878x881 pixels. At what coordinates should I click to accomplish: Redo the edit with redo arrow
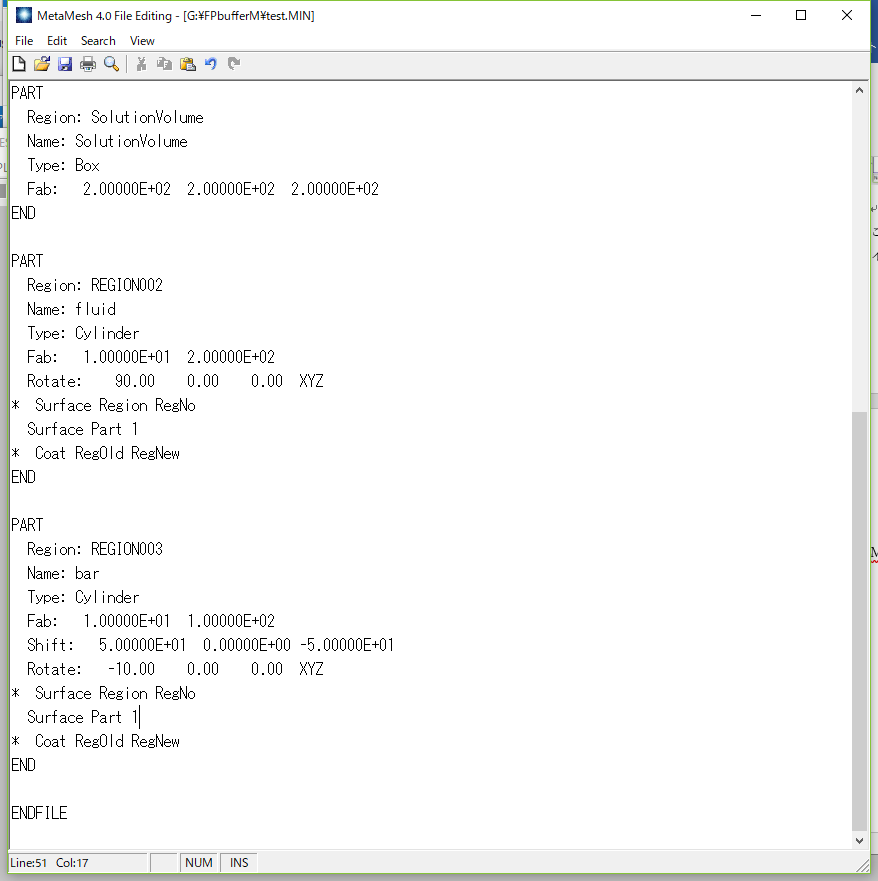coord(234,64)
